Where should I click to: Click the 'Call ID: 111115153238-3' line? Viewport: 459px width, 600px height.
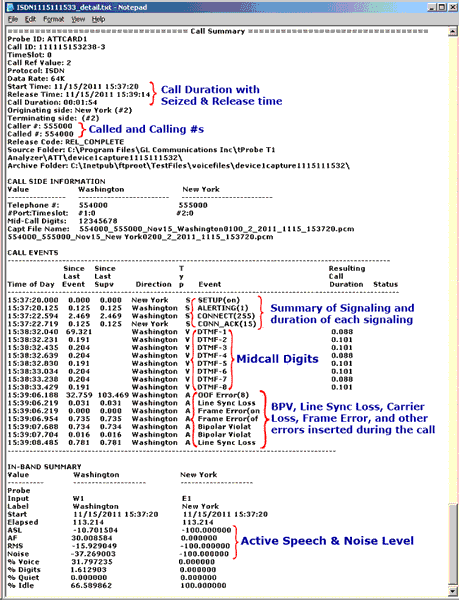tap(56, 47)
